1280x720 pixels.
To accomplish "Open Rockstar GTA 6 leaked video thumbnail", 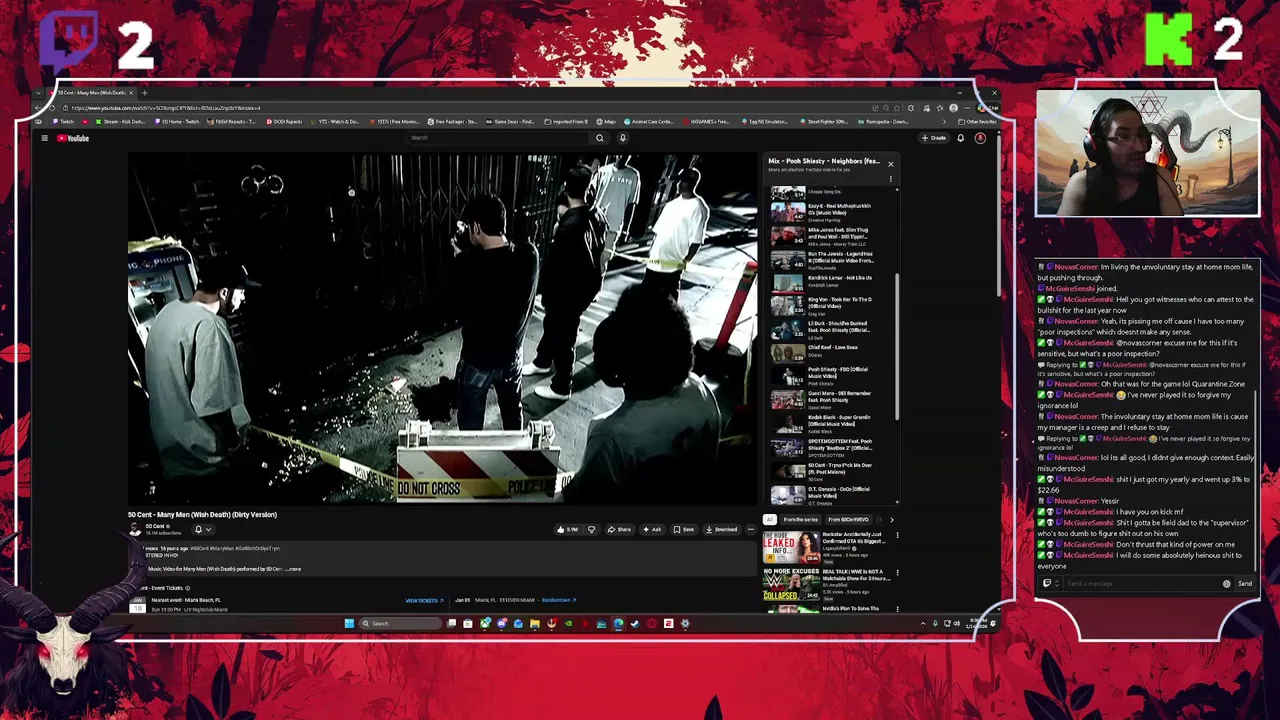I will 791,548.
